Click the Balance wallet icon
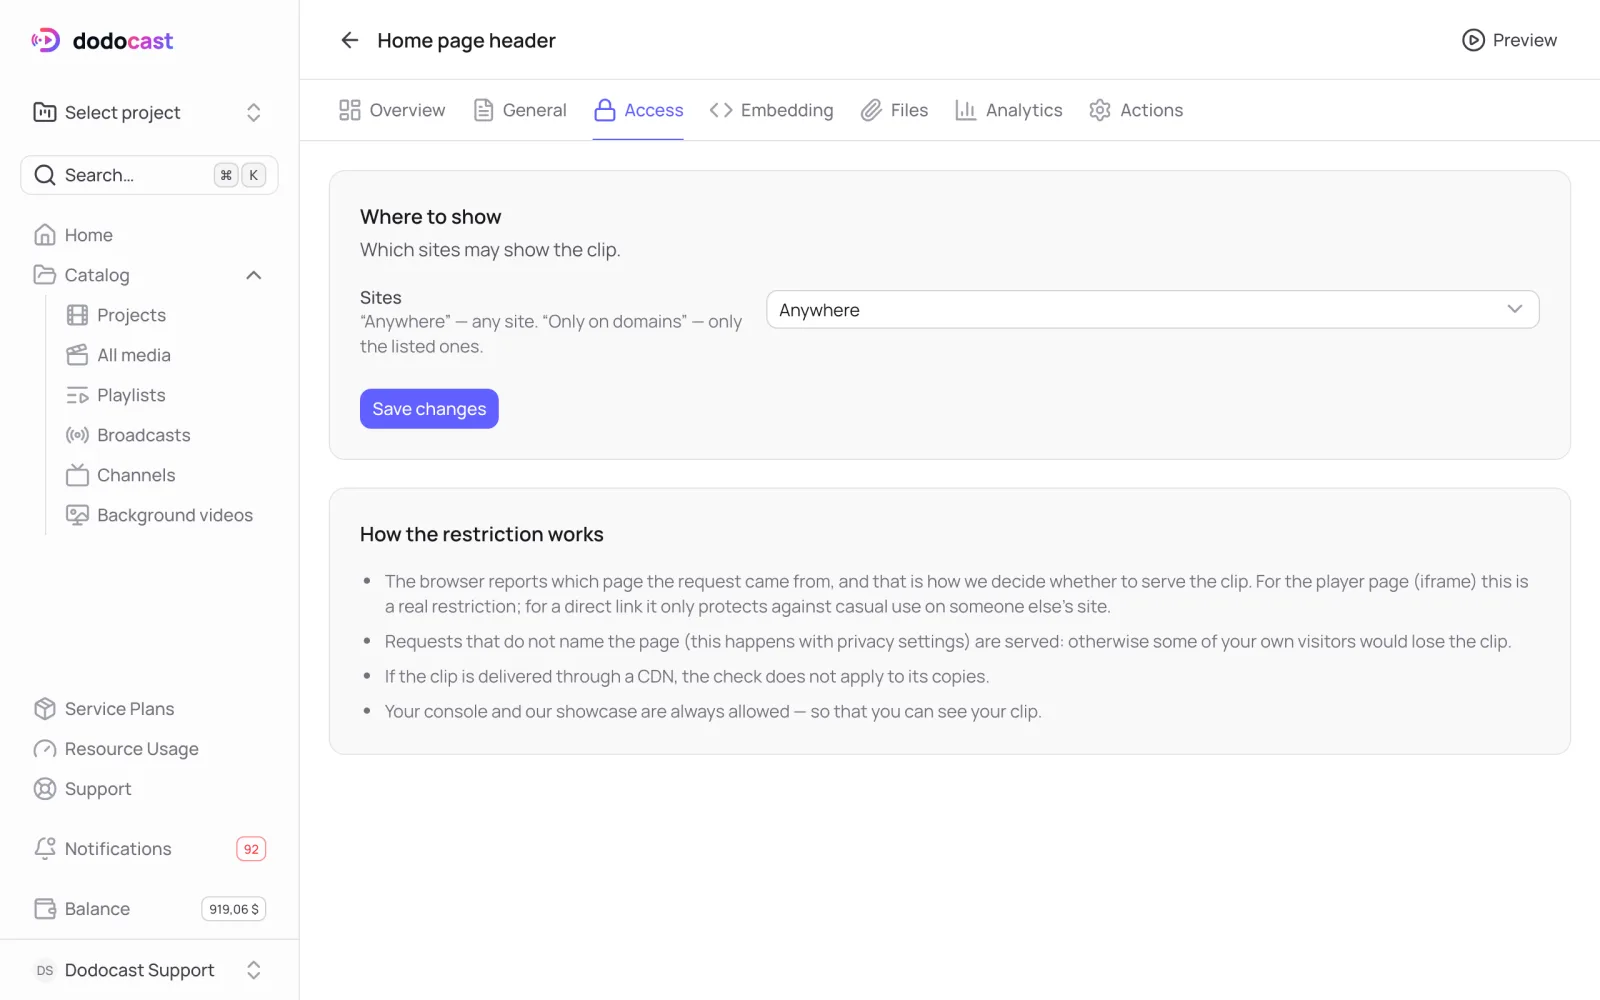 point(45,909)
